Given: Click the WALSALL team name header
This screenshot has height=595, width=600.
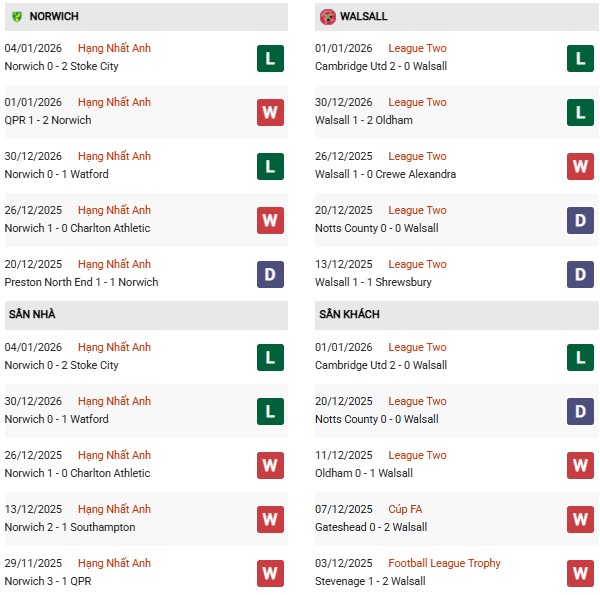Looking at the screenshot, I should tap(364, 17).
